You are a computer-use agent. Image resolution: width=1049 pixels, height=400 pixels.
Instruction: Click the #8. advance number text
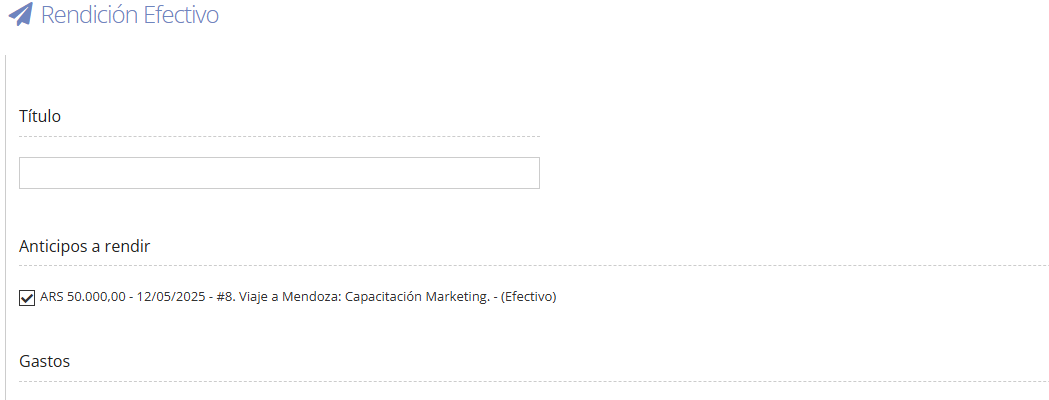click(219, 297)
